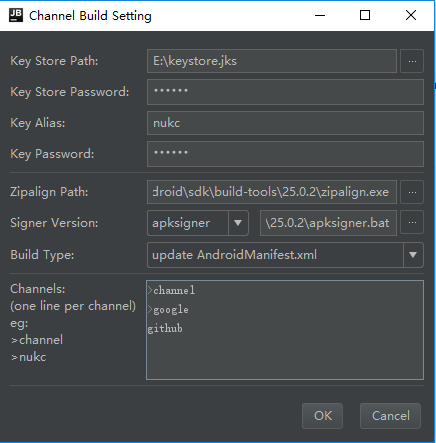Browse for apksigner.bat path
The image size is (436, 443).
(412, 223)
